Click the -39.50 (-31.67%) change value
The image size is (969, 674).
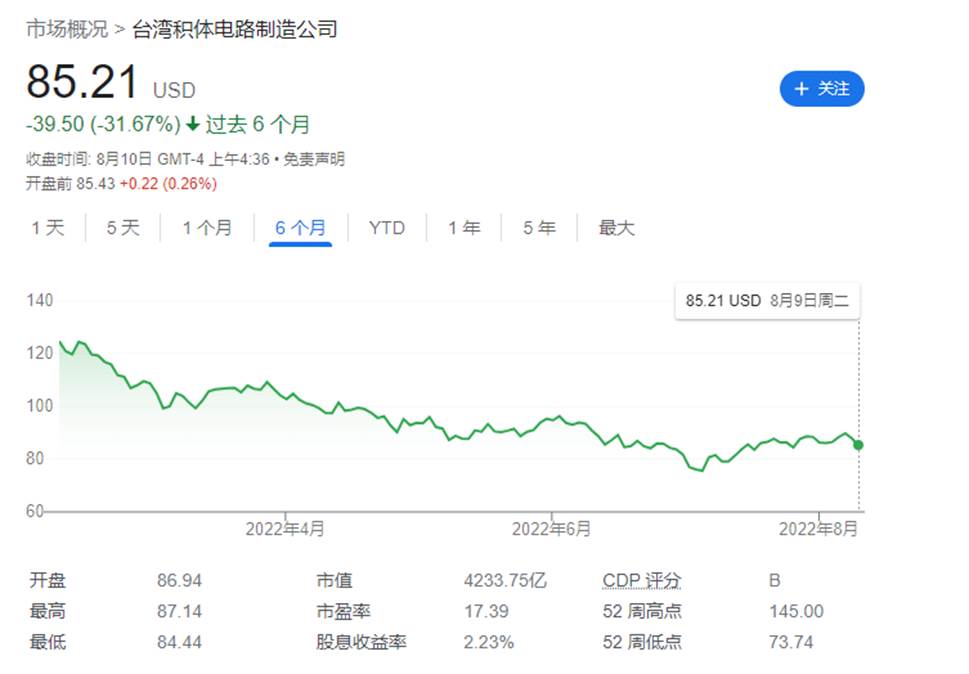[x=103, y=124]
